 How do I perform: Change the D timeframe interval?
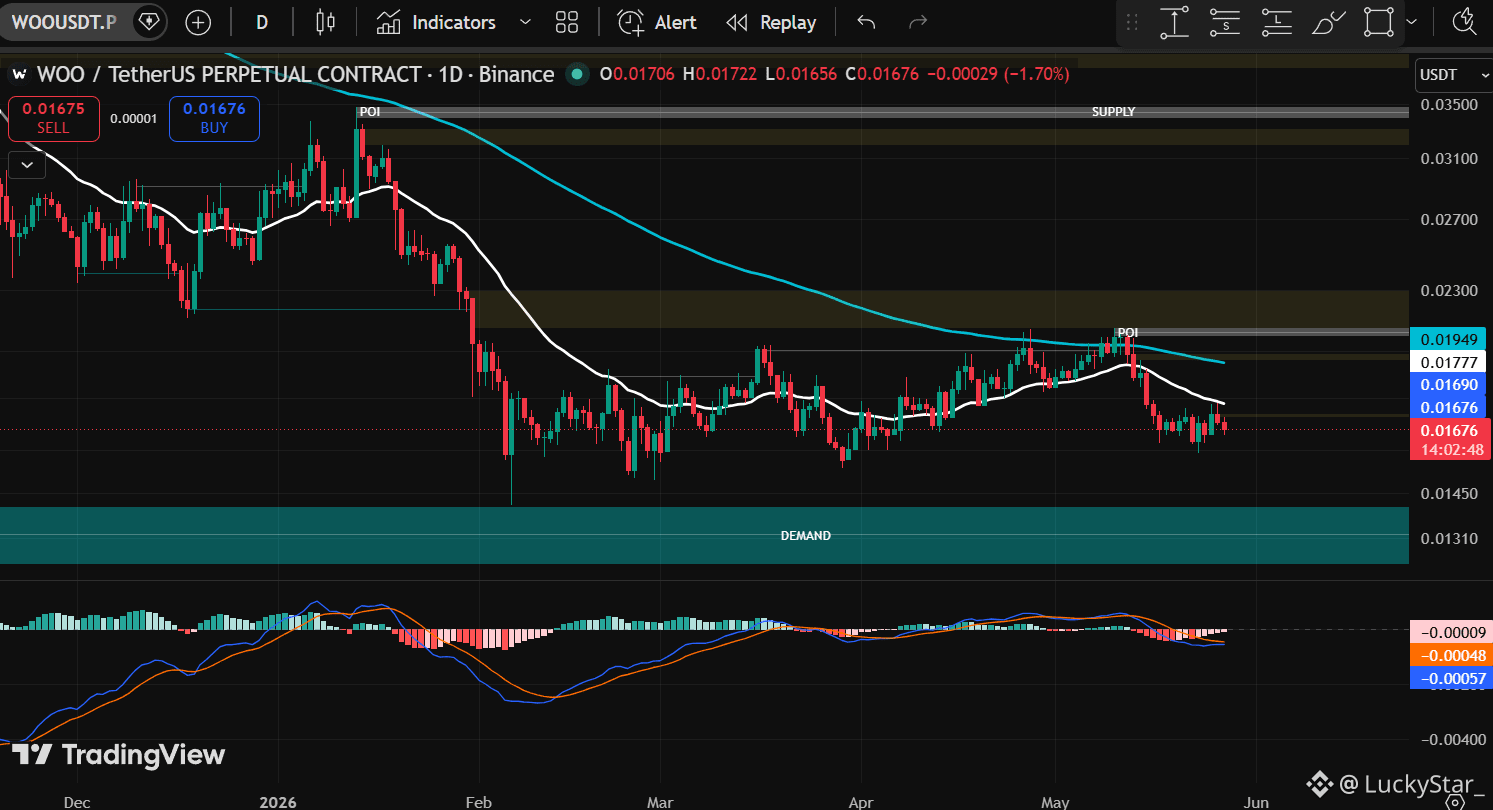262,22
